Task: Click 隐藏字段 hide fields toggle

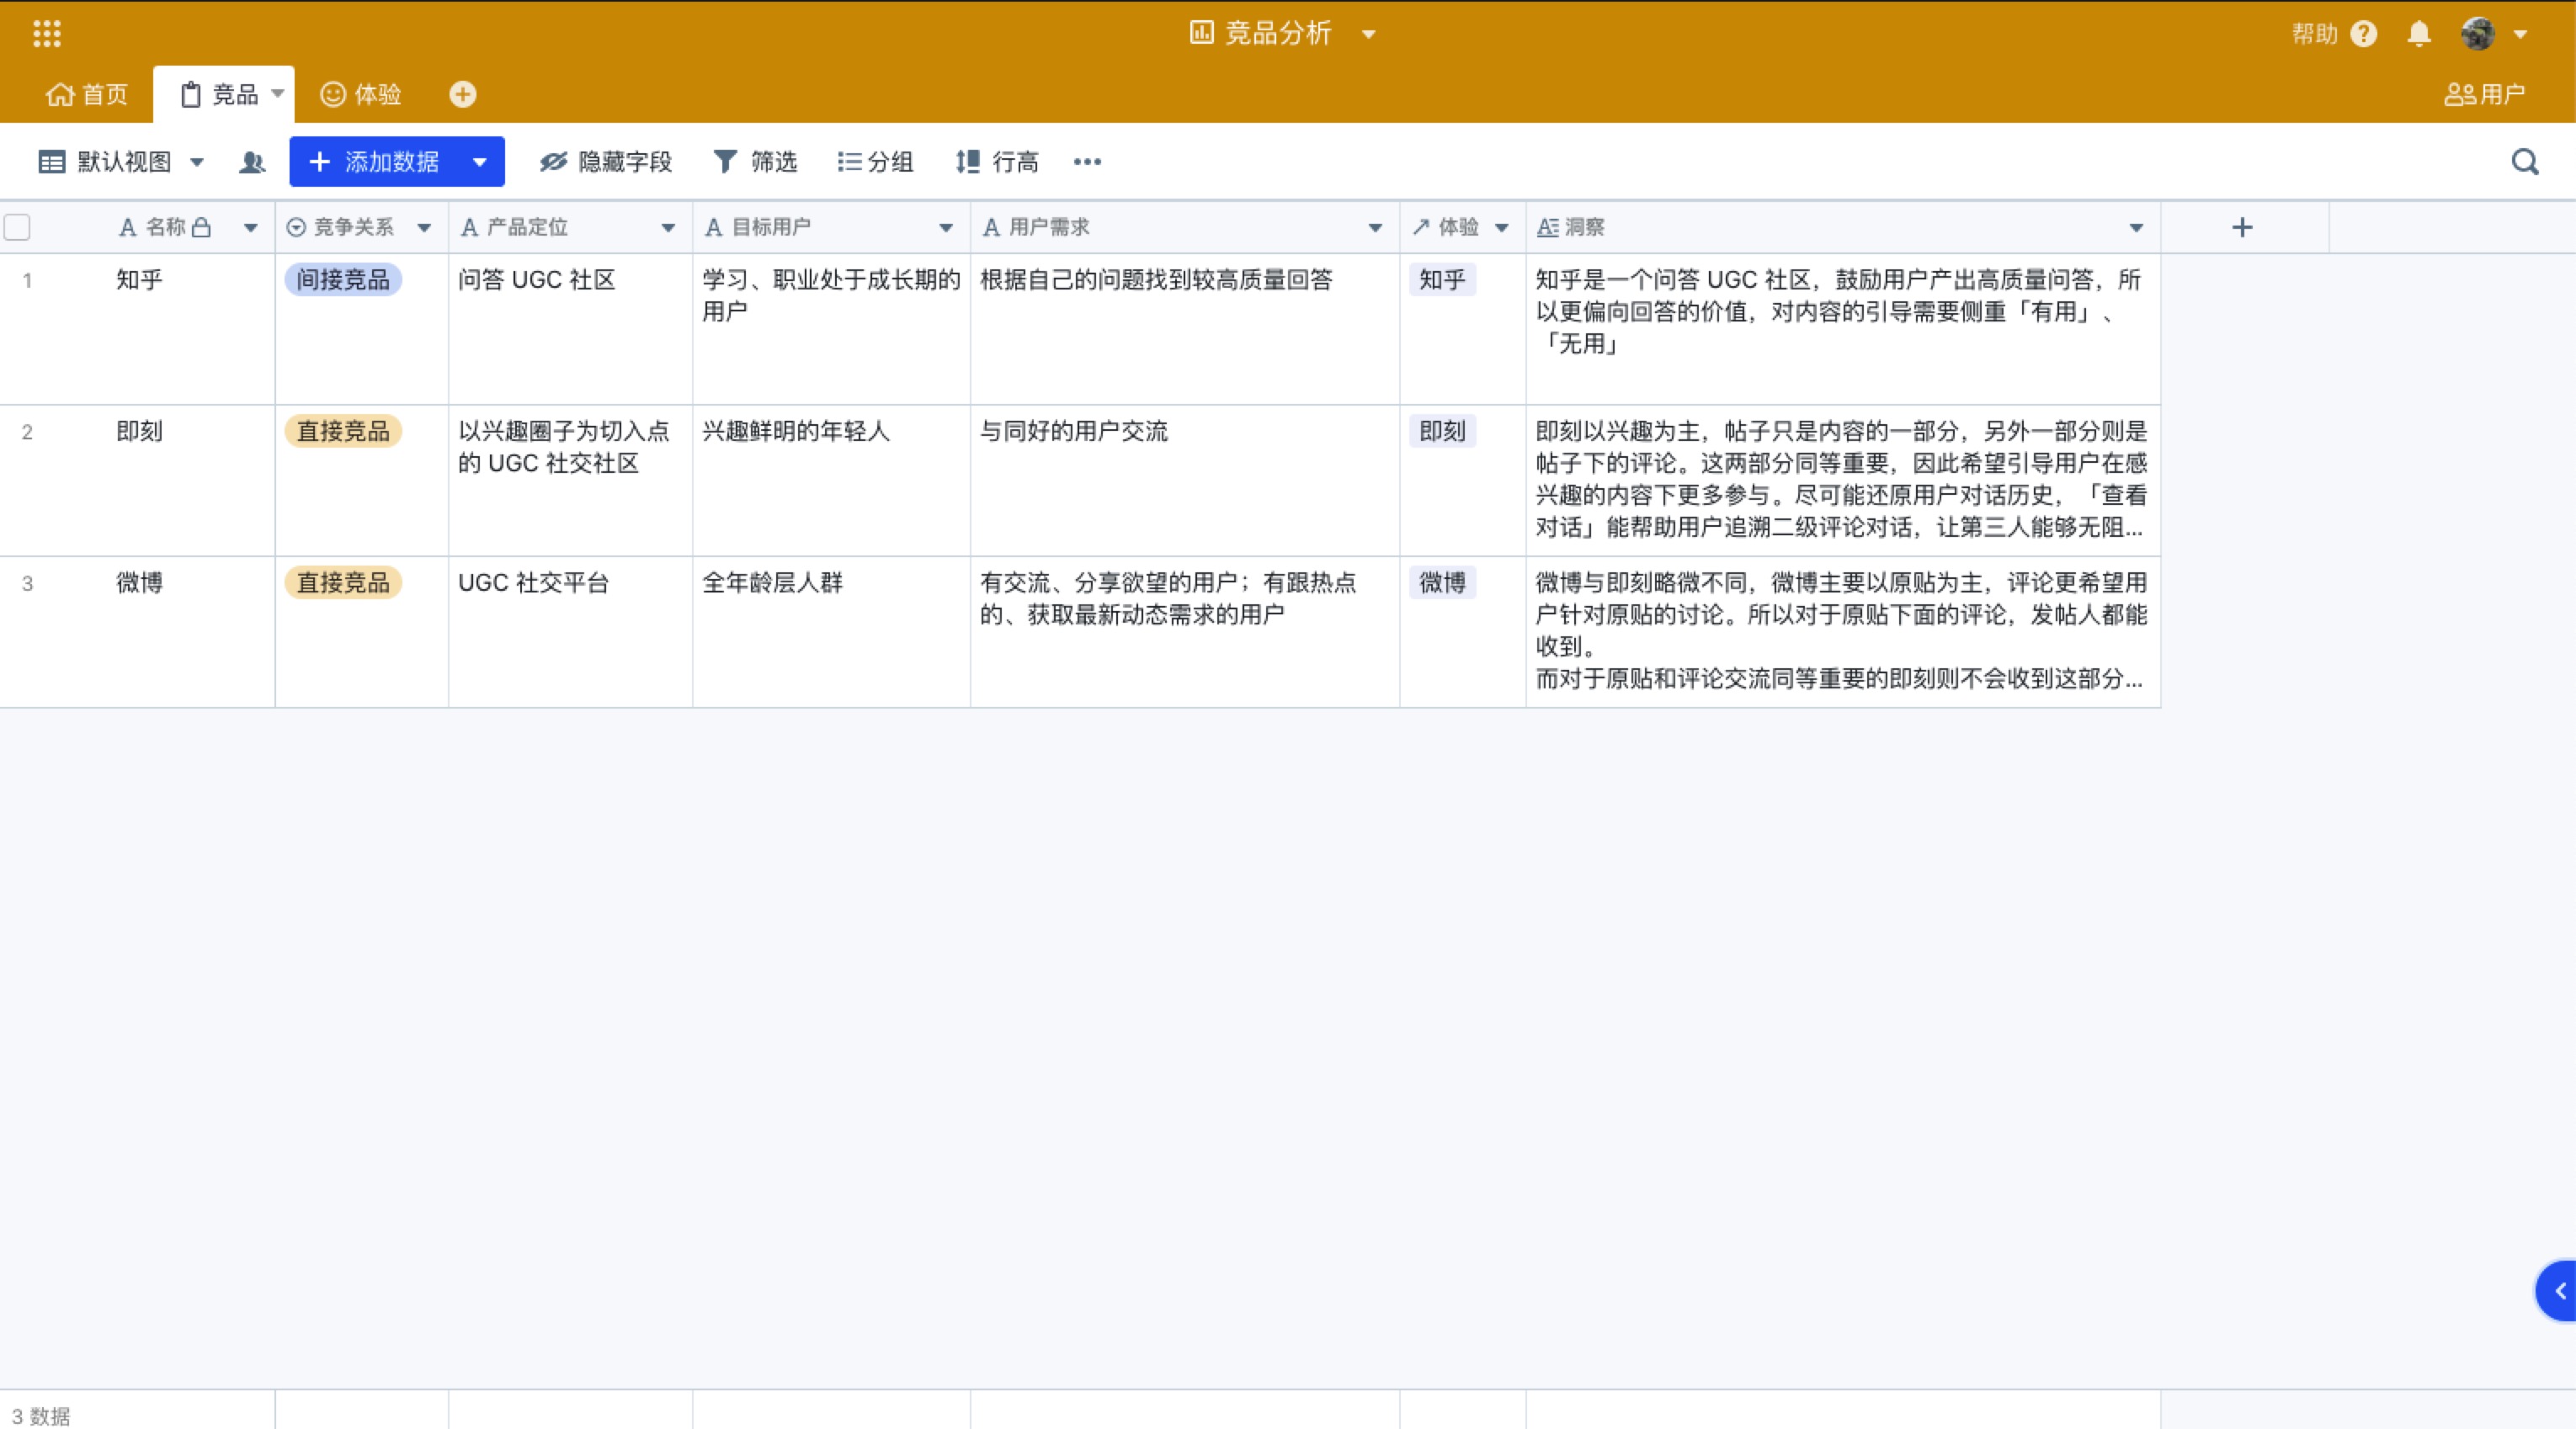Action: click(606, 162)
